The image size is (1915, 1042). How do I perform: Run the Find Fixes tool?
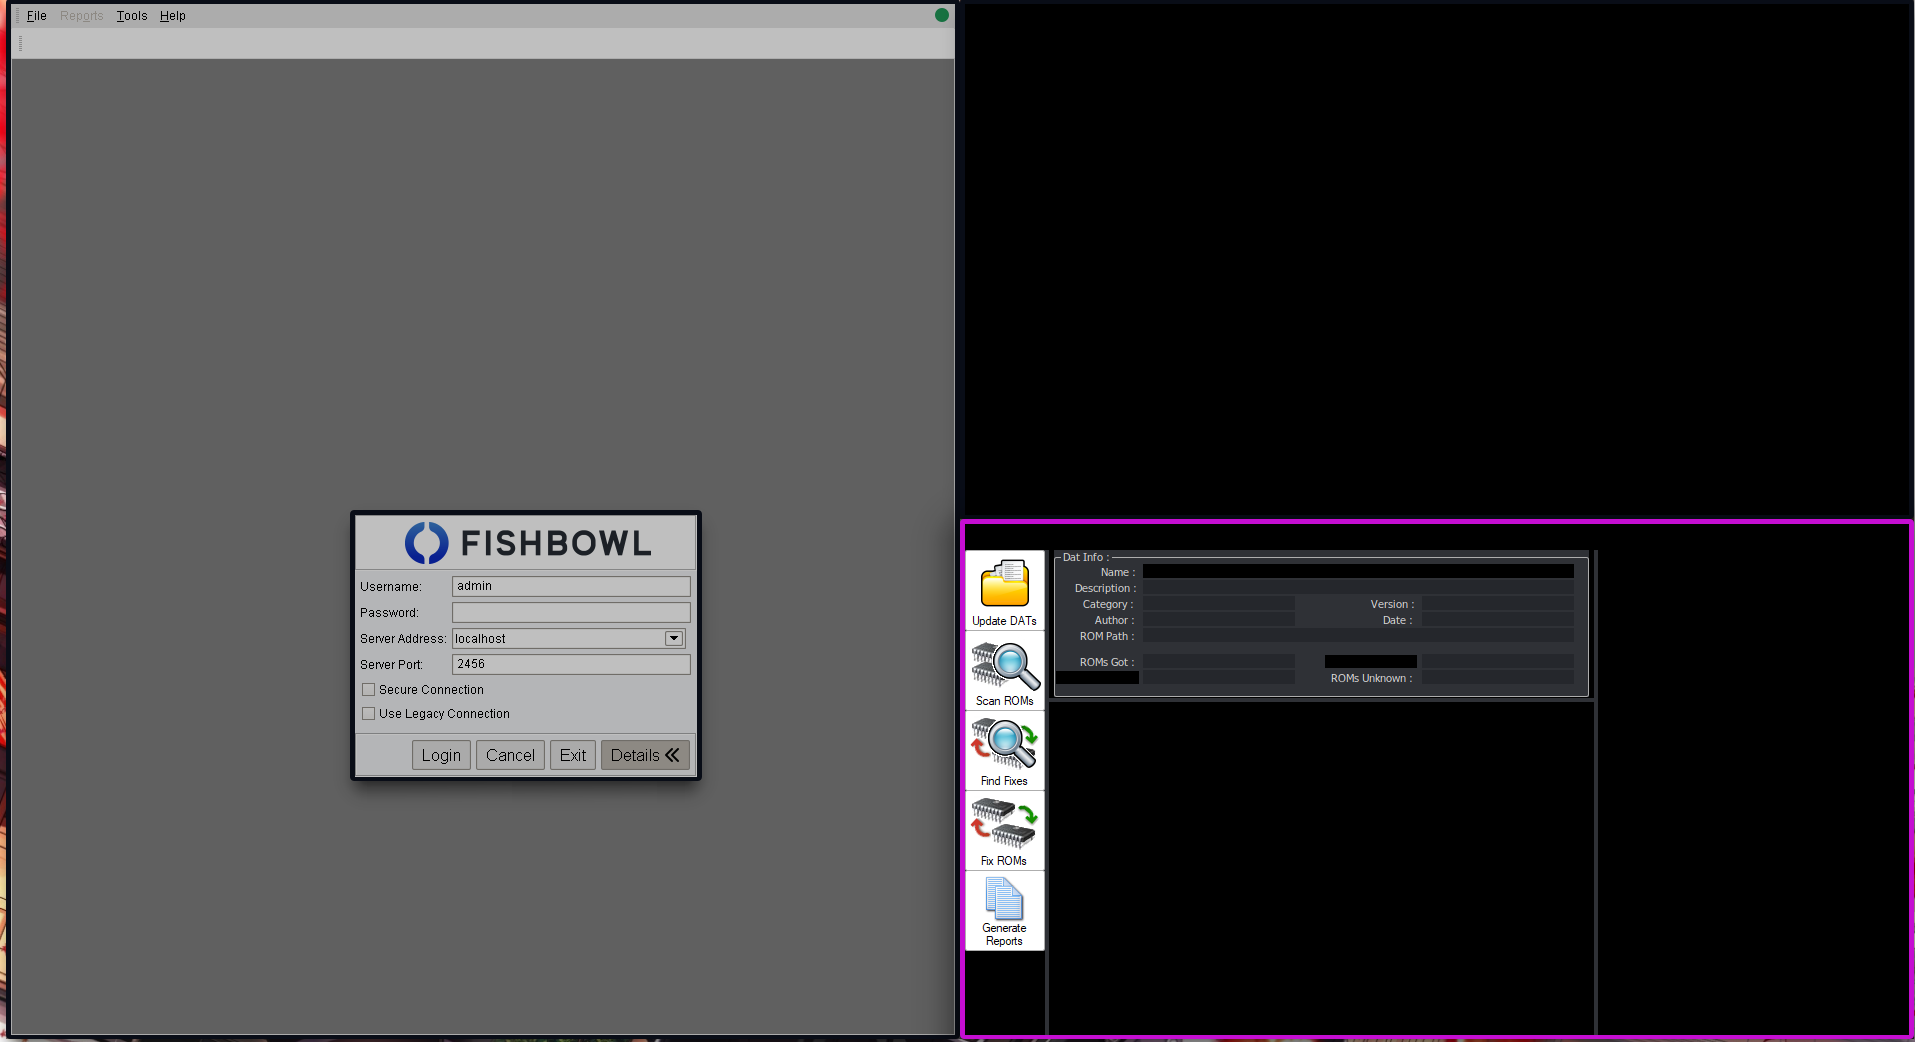(x=1004, y=751)
